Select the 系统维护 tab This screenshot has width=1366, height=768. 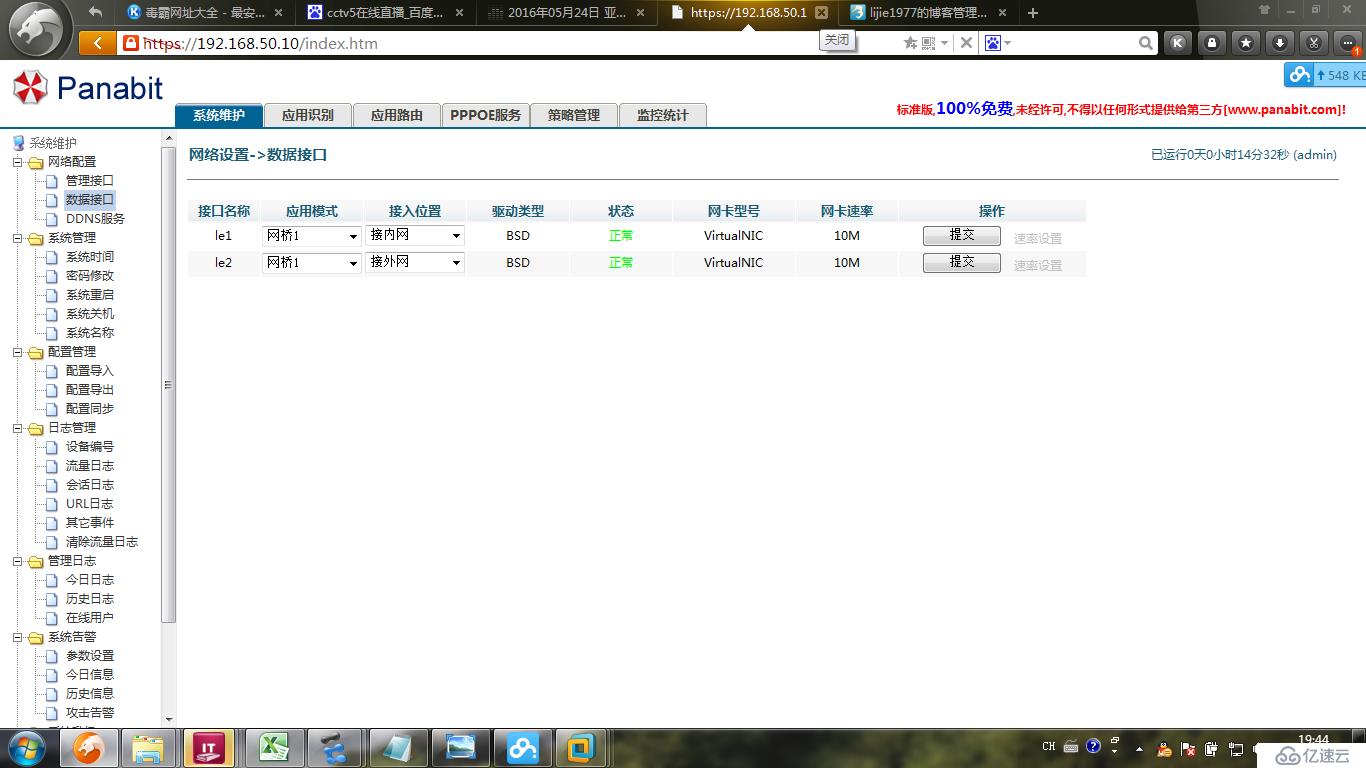[219, 115]
